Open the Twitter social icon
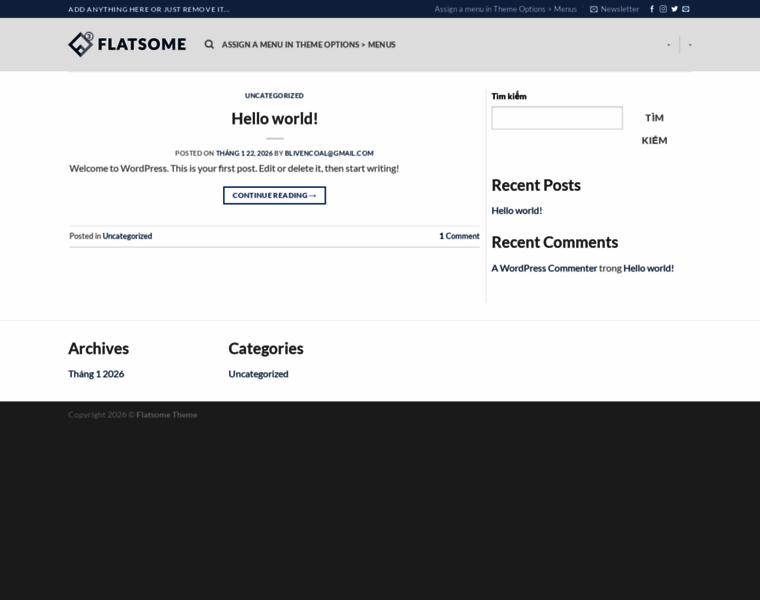760x600 pixels. pos(674,9)
